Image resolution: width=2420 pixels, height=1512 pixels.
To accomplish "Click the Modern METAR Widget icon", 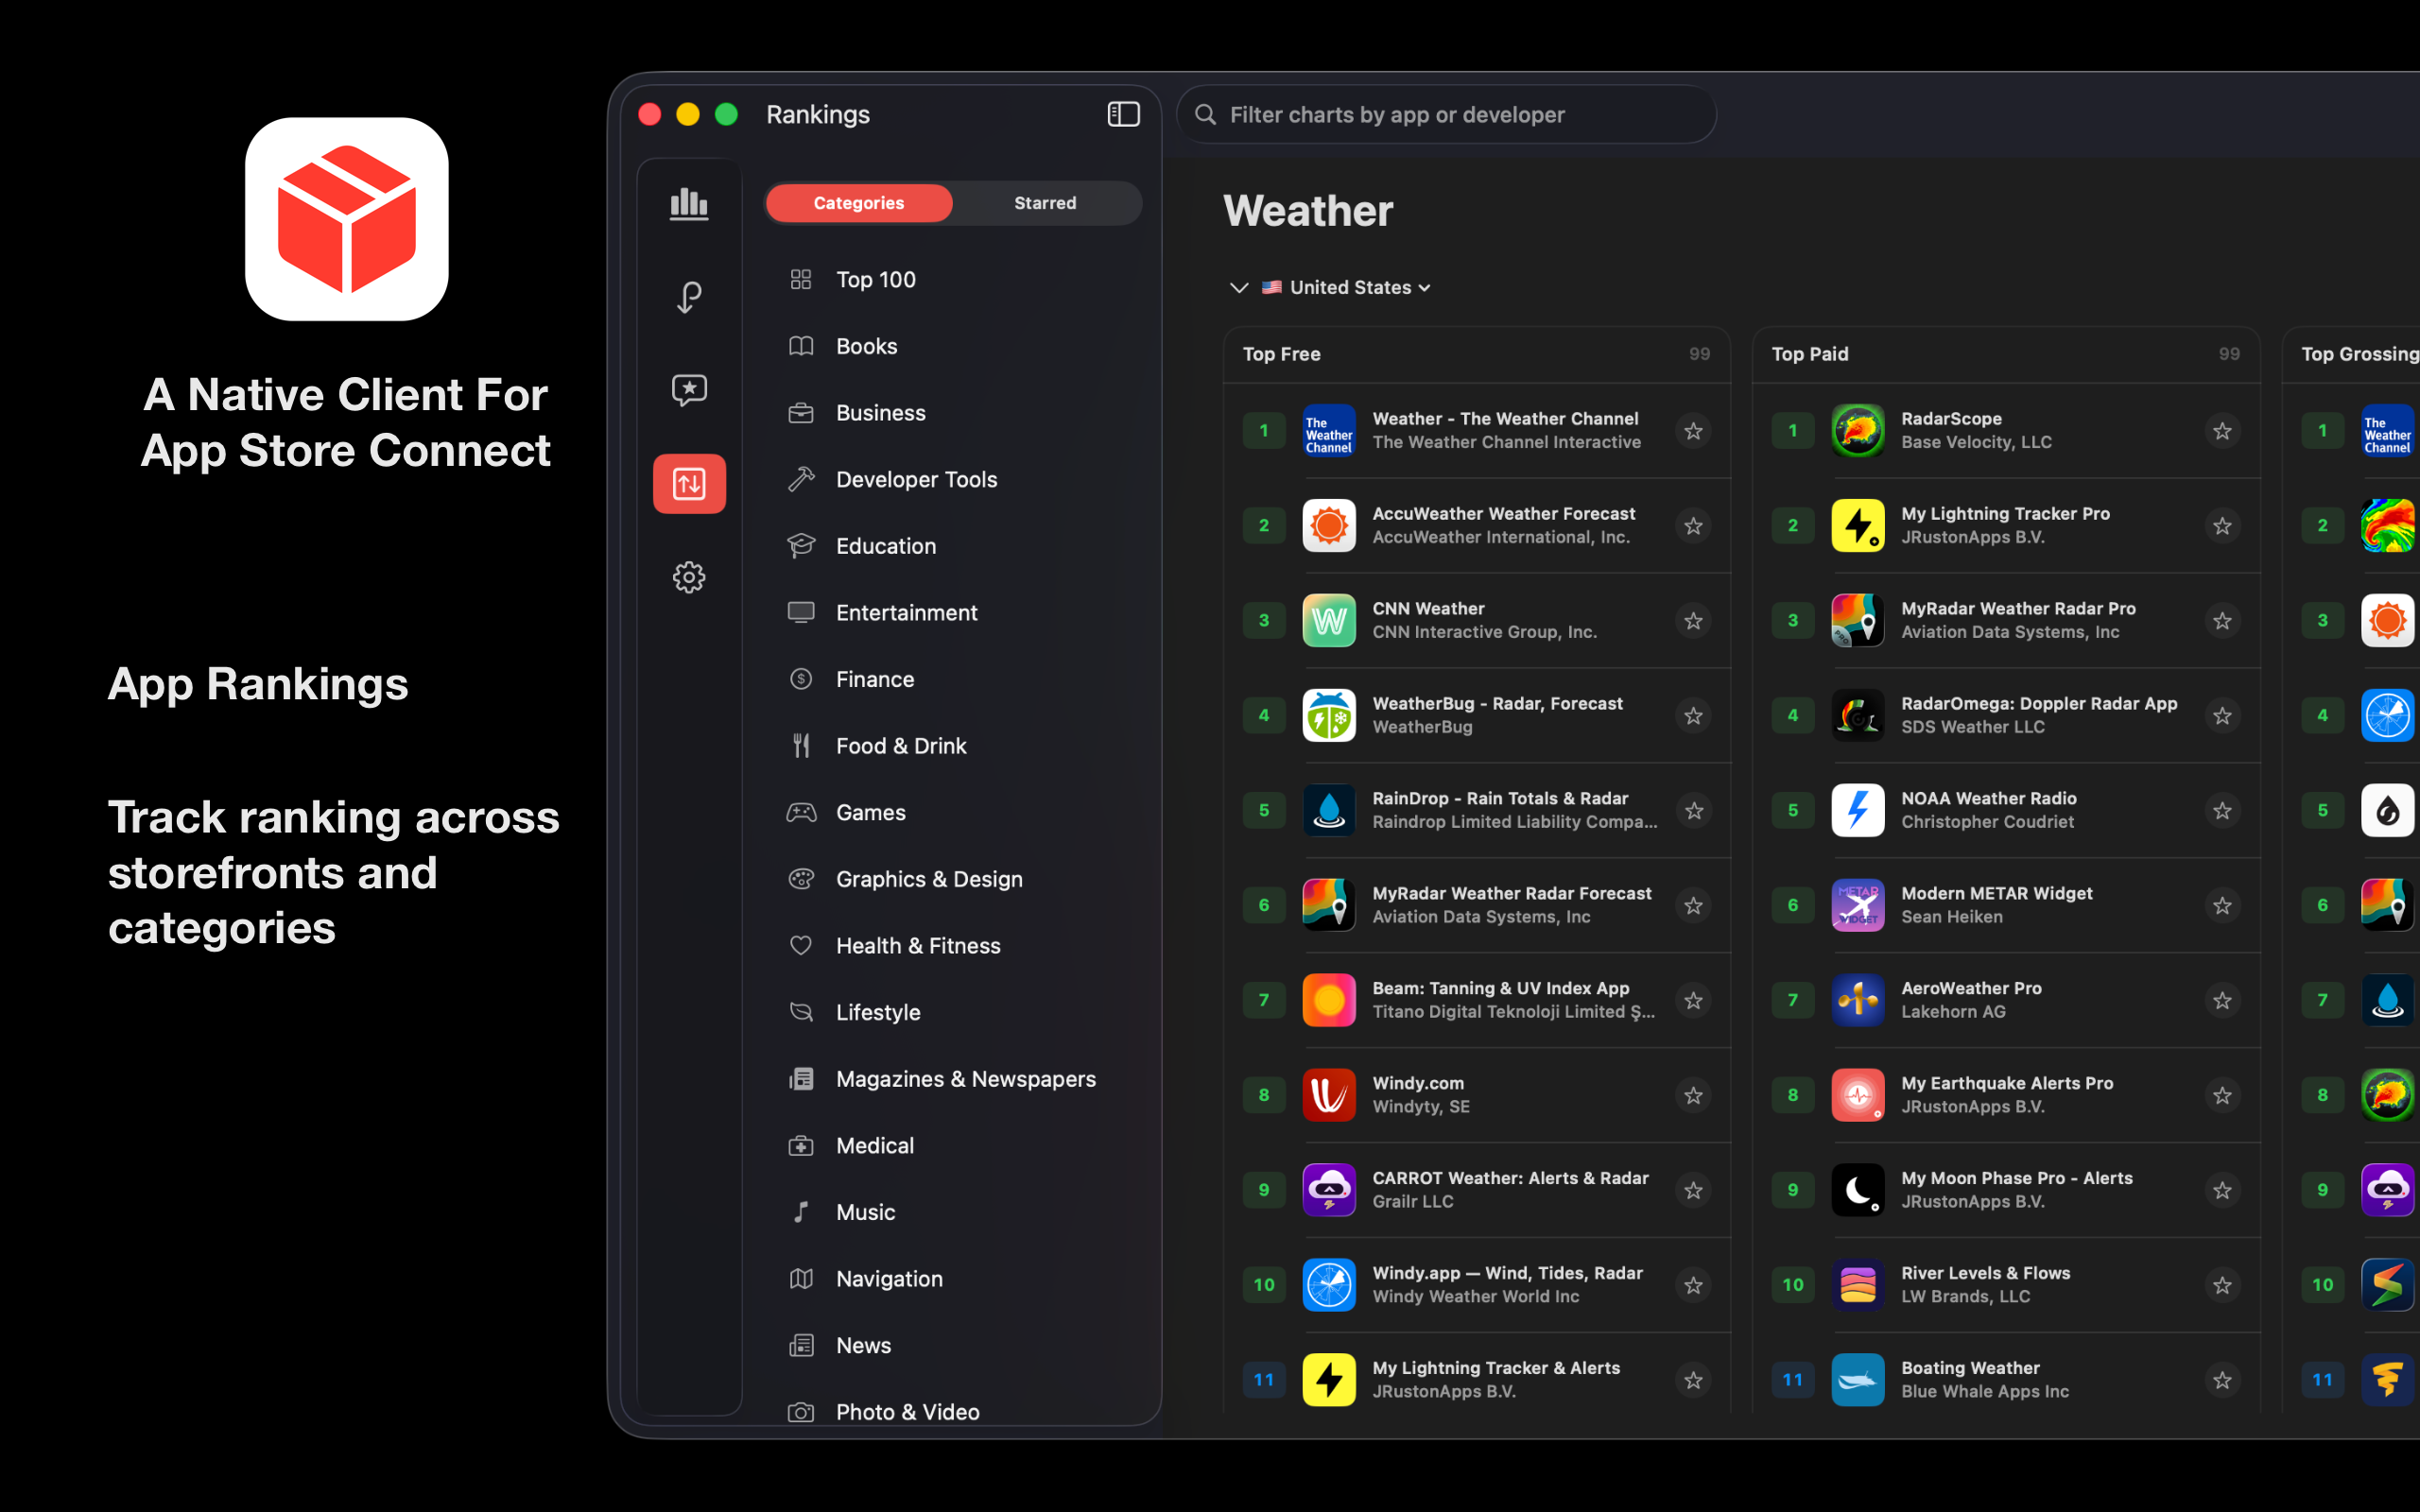I will 1858,906.
